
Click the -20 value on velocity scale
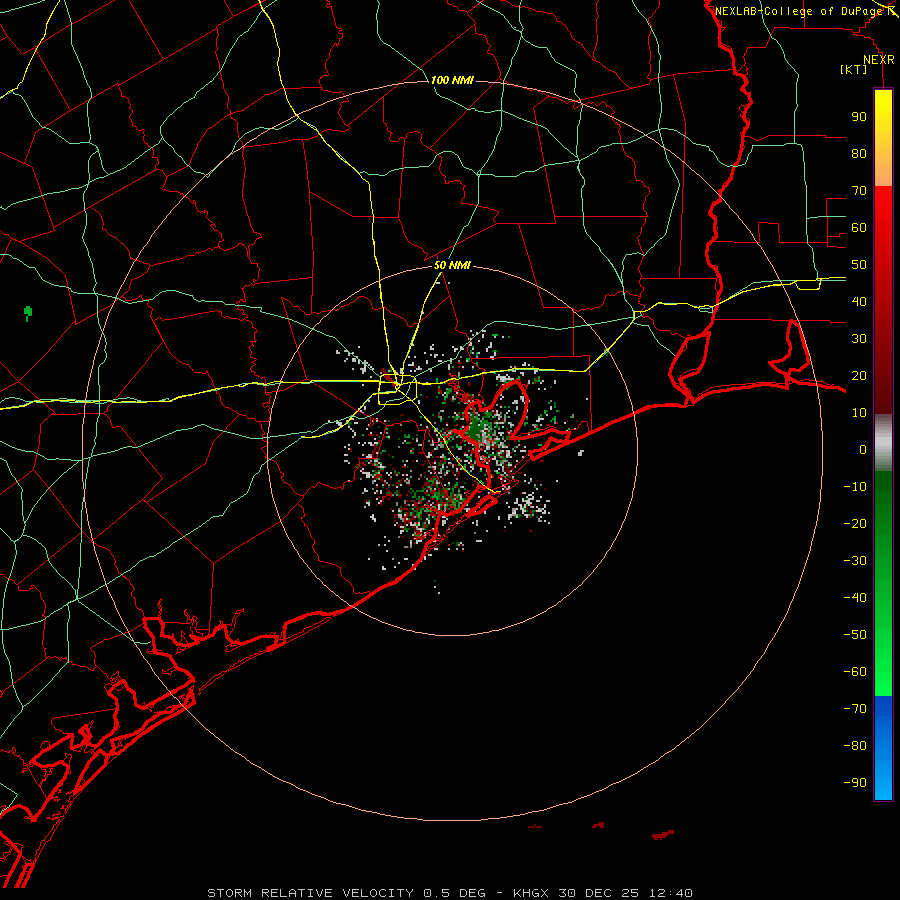(855, 523)
